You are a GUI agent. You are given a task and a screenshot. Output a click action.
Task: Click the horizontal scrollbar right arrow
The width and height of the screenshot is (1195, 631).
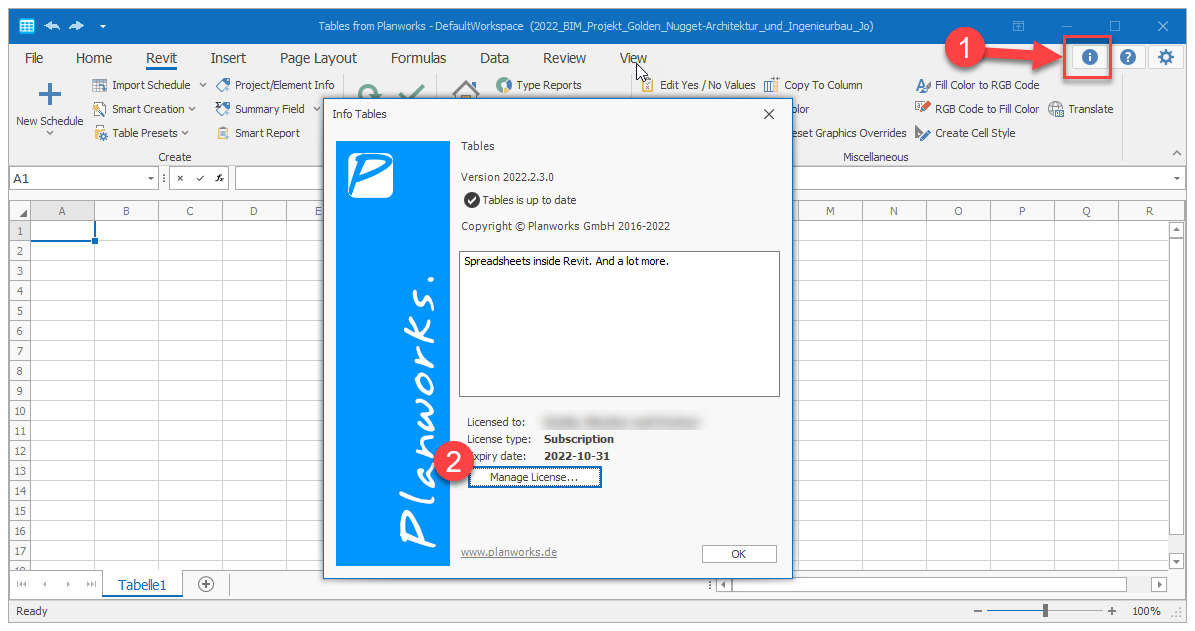(x=1159, y=585)
